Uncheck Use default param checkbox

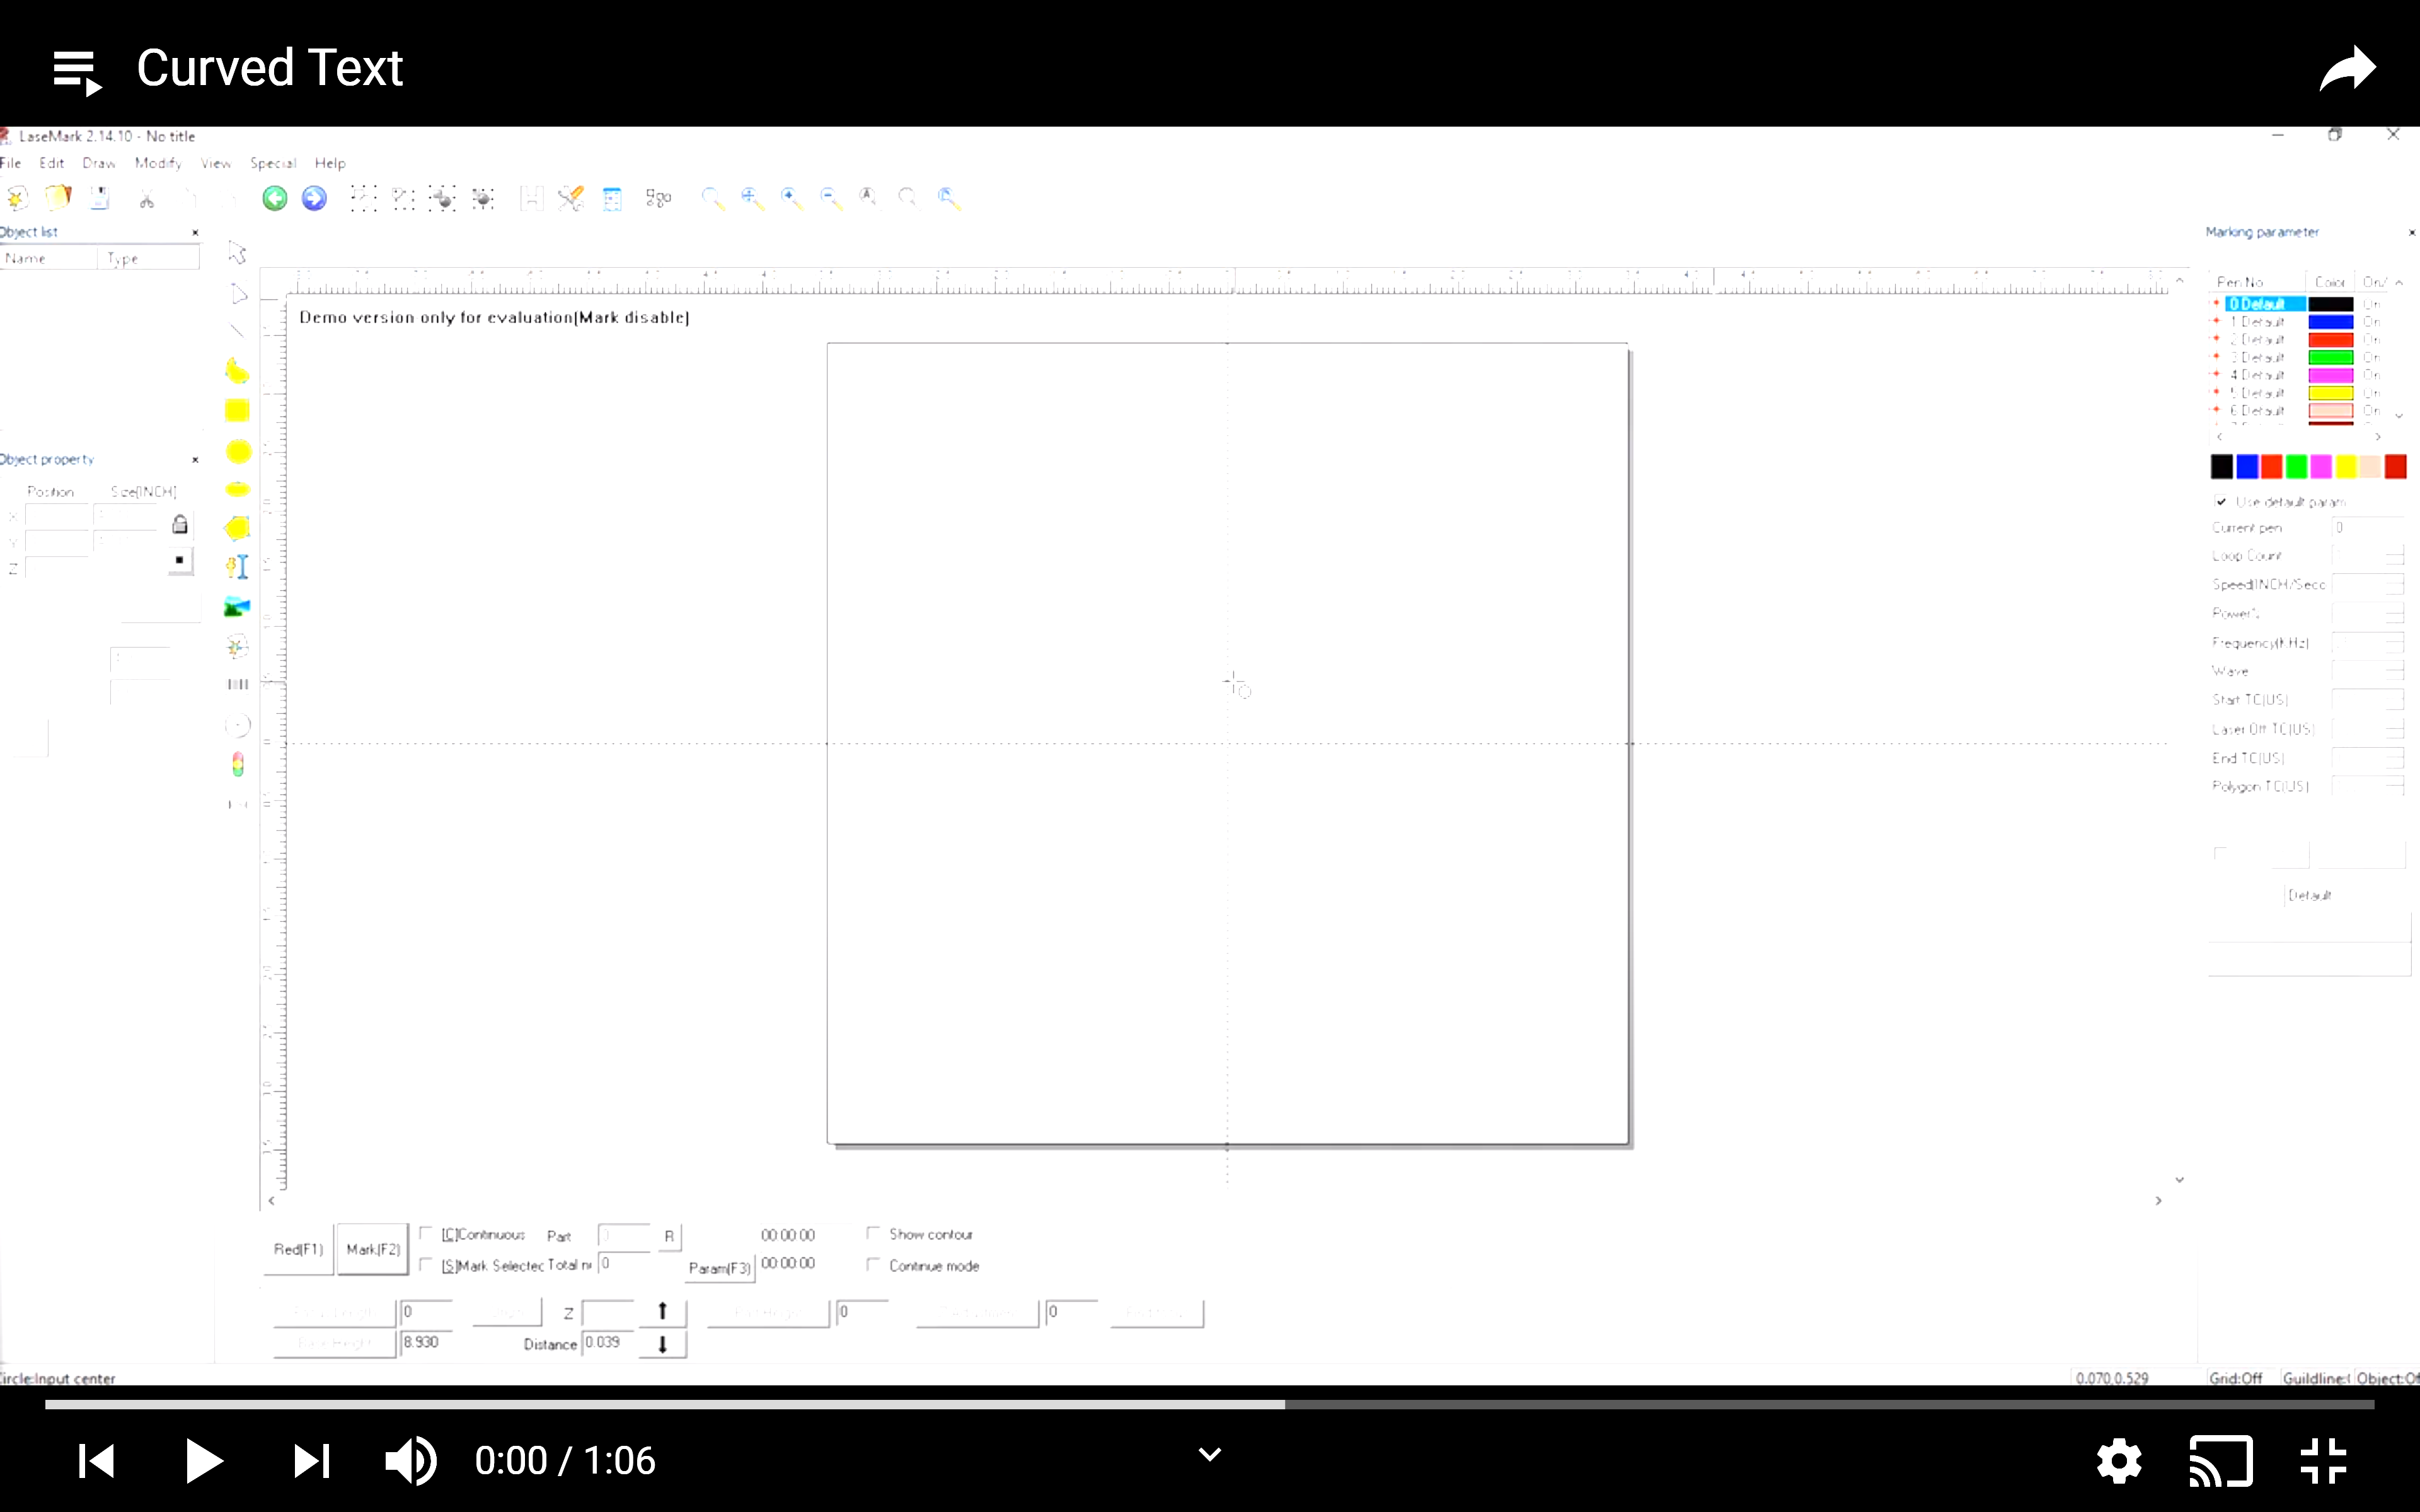coord(2221,501)
